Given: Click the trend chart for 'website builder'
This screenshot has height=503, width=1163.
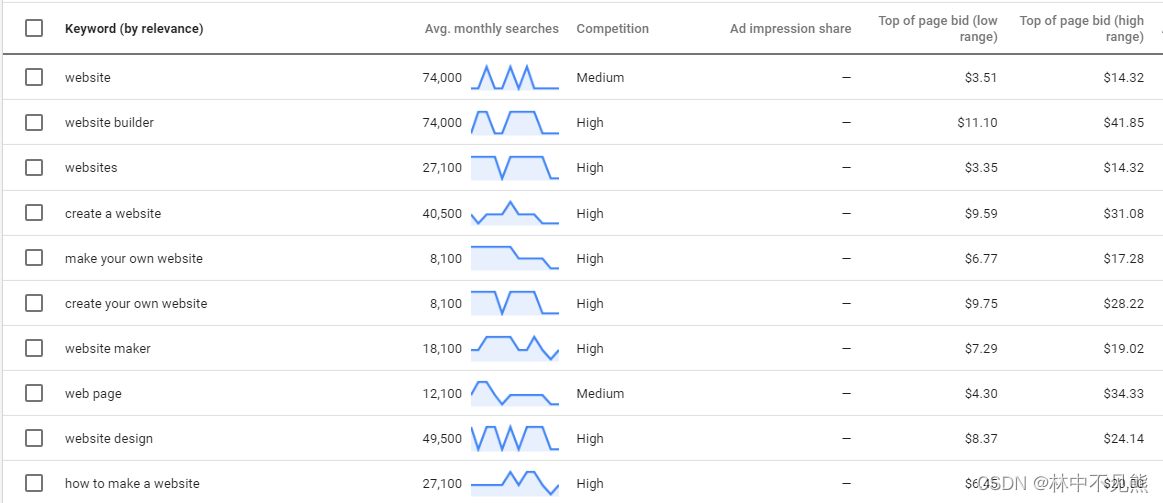Looking at the screenshot, I should (x=514, y=123).
